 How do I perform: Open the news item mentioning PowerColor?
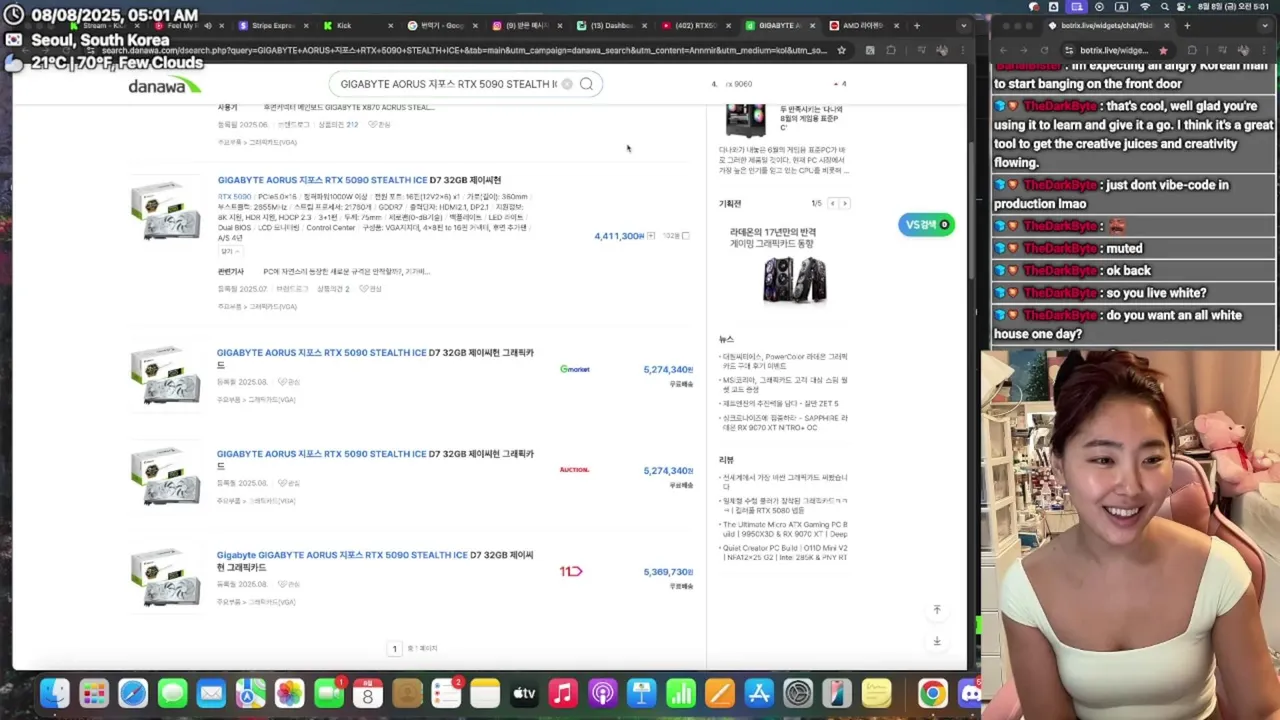coord(785,361)
